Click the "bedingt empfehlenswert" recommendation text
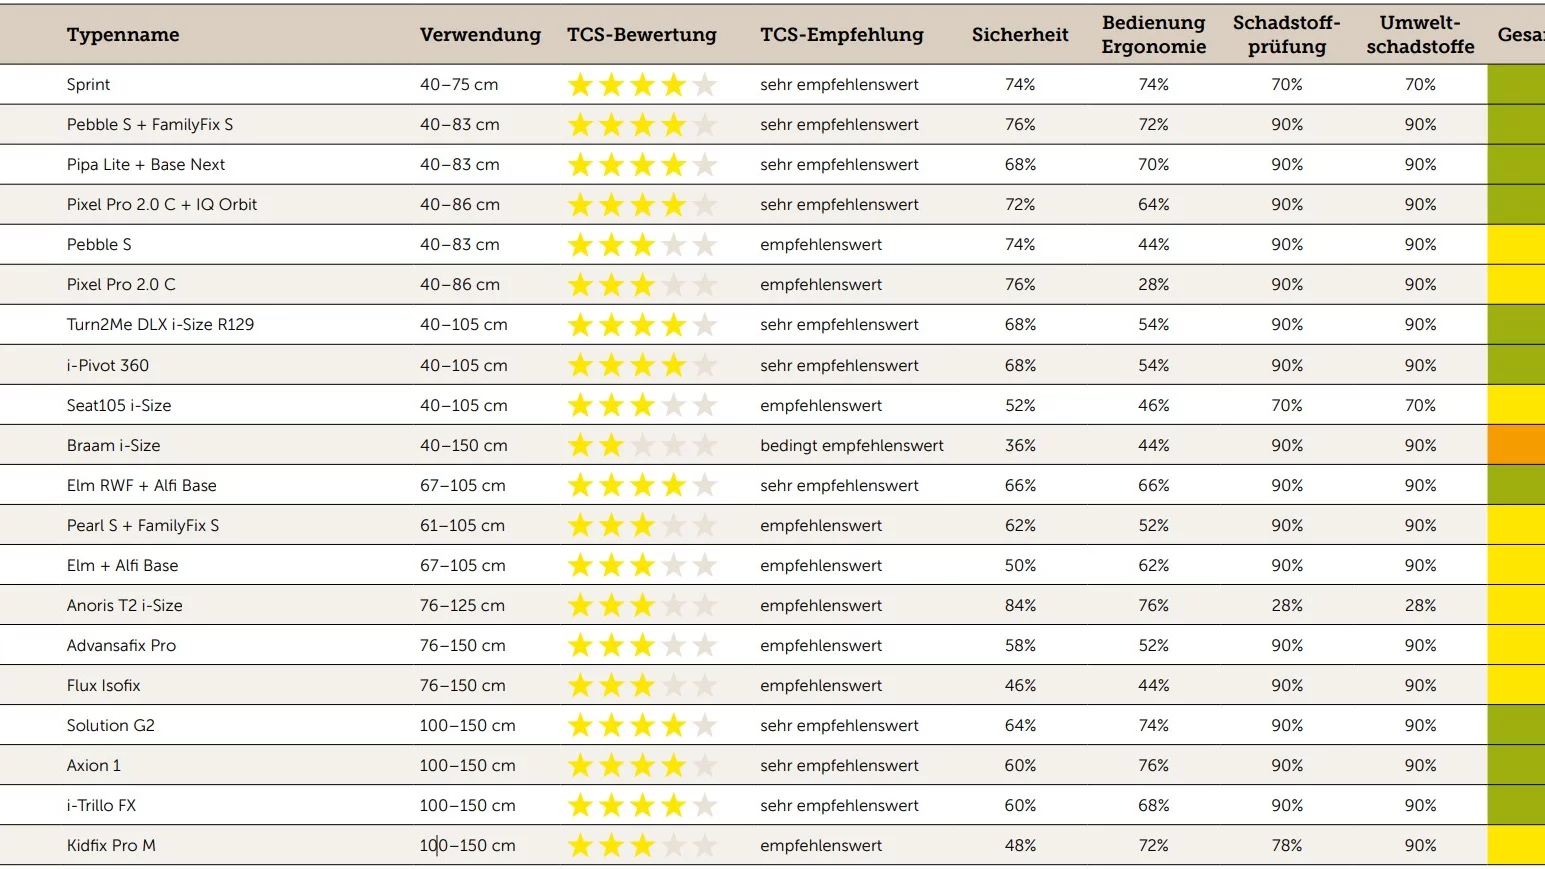 tap(851, 445)
